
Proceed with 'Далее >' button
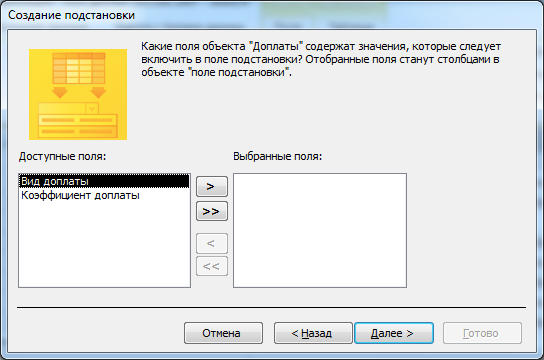[x=394, y=333]
